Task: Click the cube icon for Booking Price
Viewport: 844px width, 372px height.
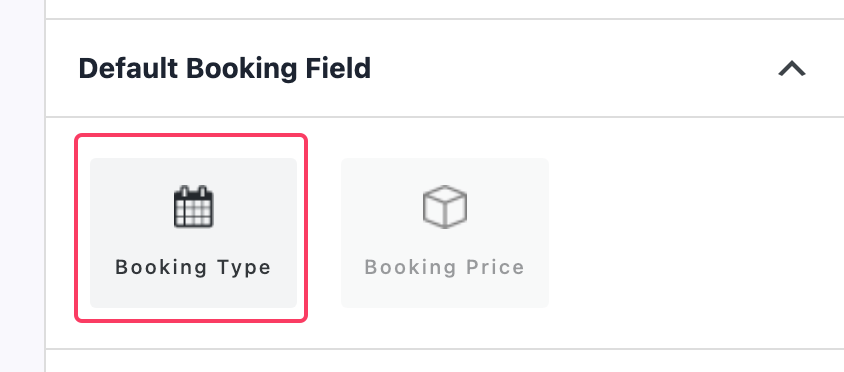Action: (x=445, y=207)
